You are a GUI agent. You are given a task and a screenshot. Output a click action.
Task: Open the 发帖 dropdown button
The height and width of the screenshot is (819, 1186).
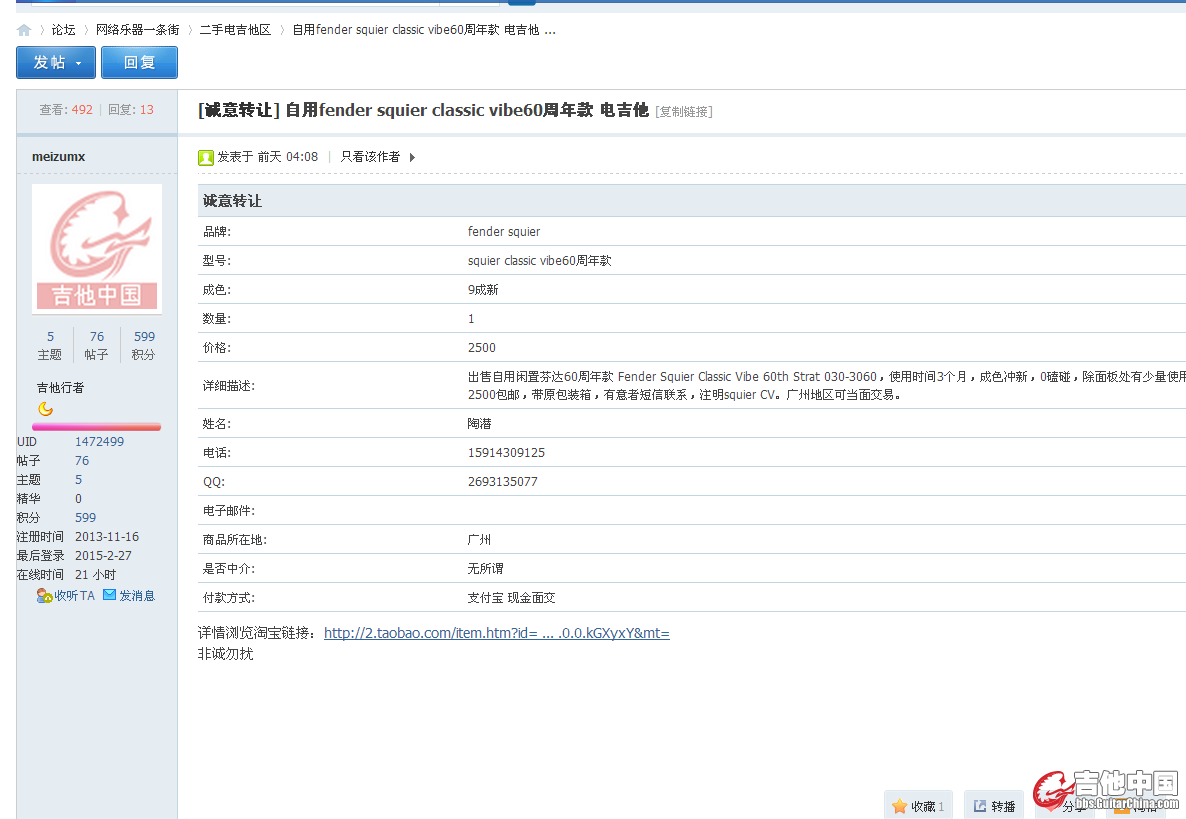[56, 62]
